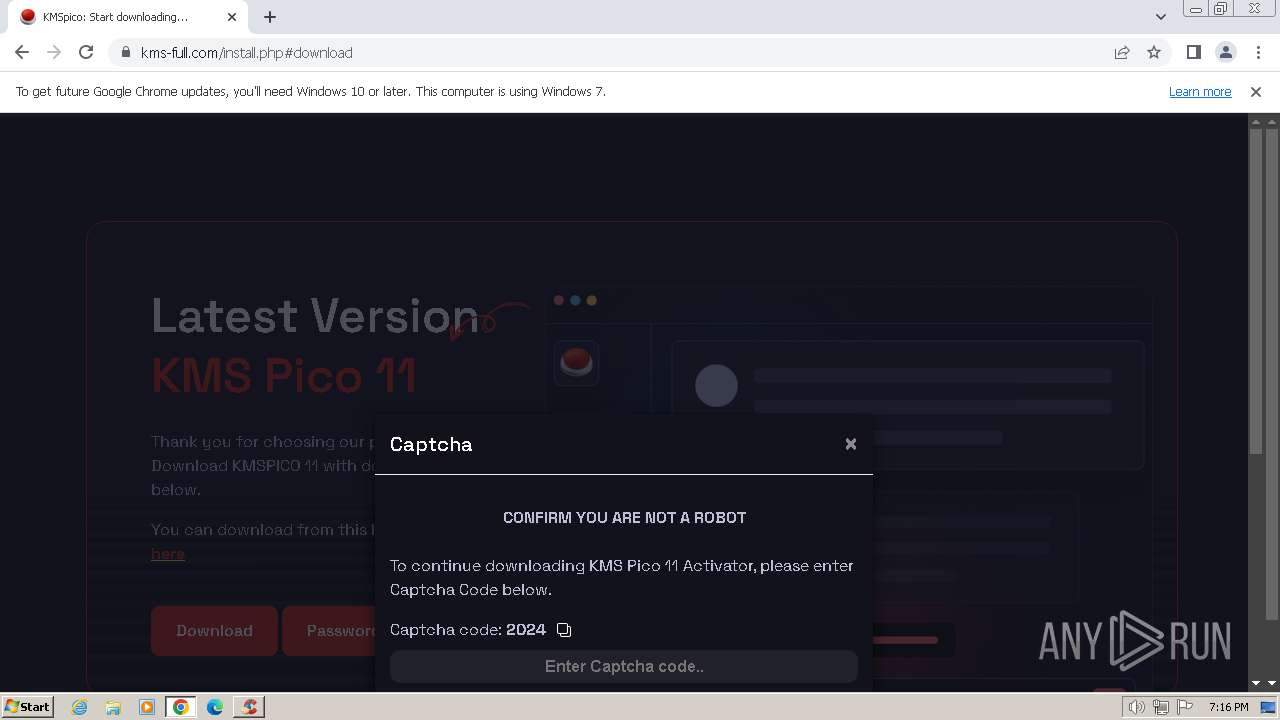Image resolution: width=1280 pixels, height=720 pixels.
Task: Expand the tab search dropdown
Action: coord(1160,16)
